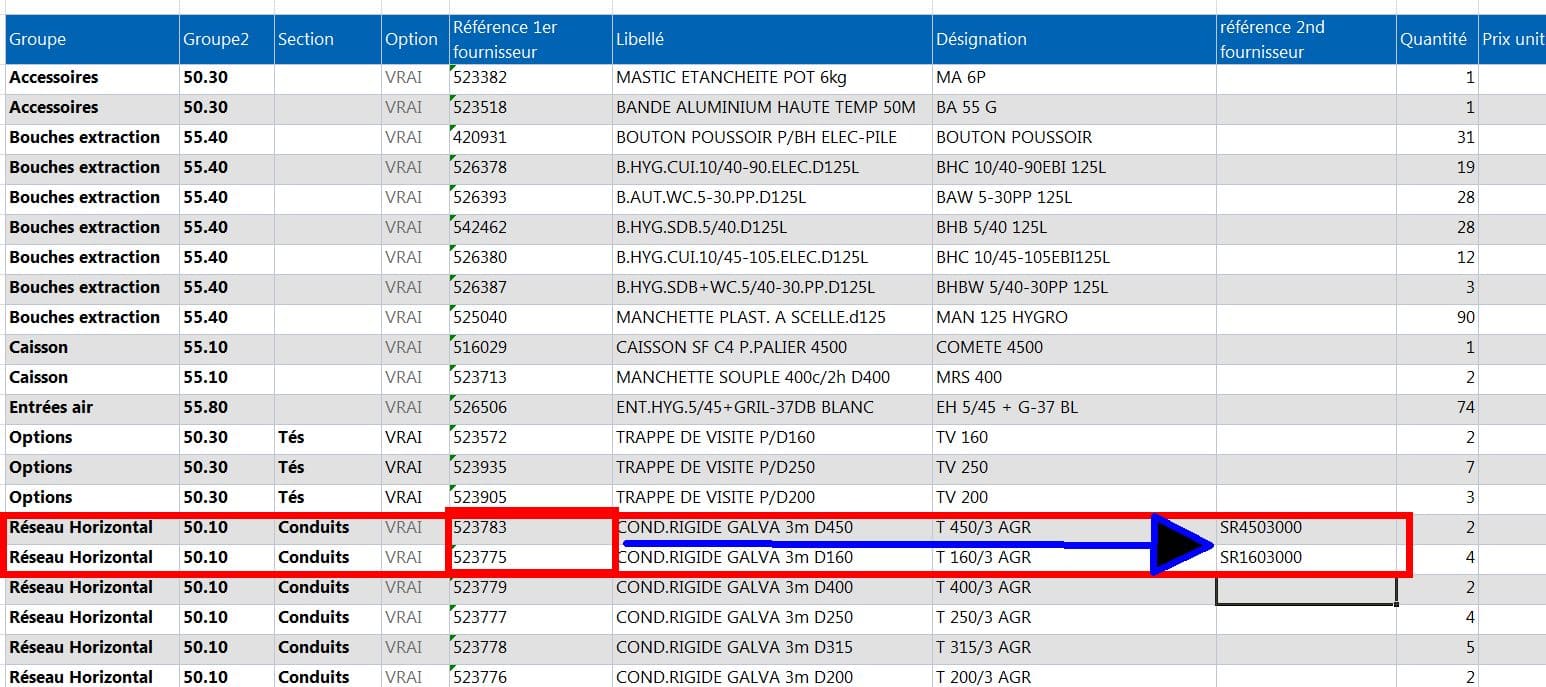Click the Désignation header cell

1074,39
